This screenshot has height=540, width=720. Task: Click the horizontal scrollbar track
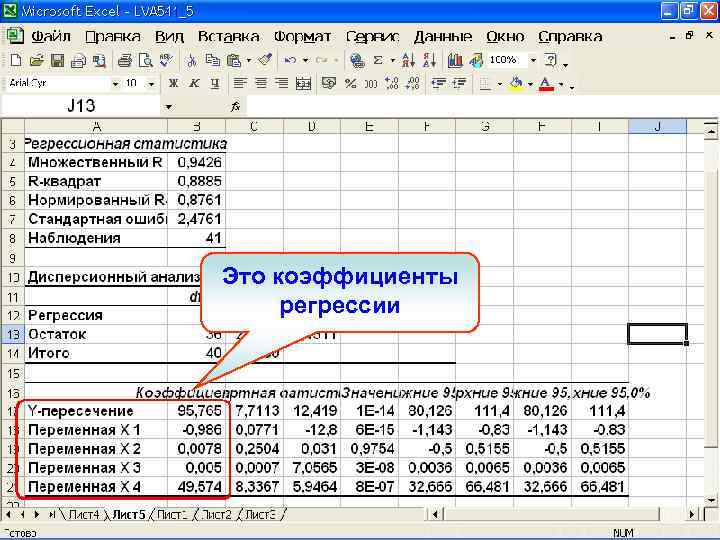coord(551,514)
